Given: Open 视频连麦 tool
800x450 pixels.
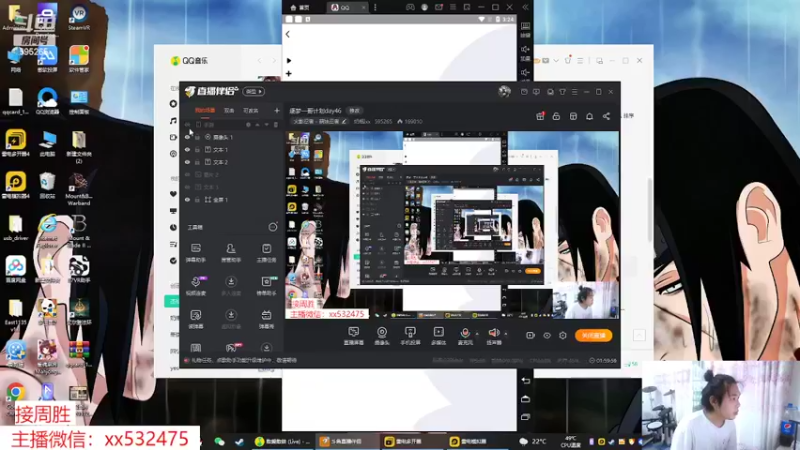Looking at the screenshot, I should click(196, 286).
